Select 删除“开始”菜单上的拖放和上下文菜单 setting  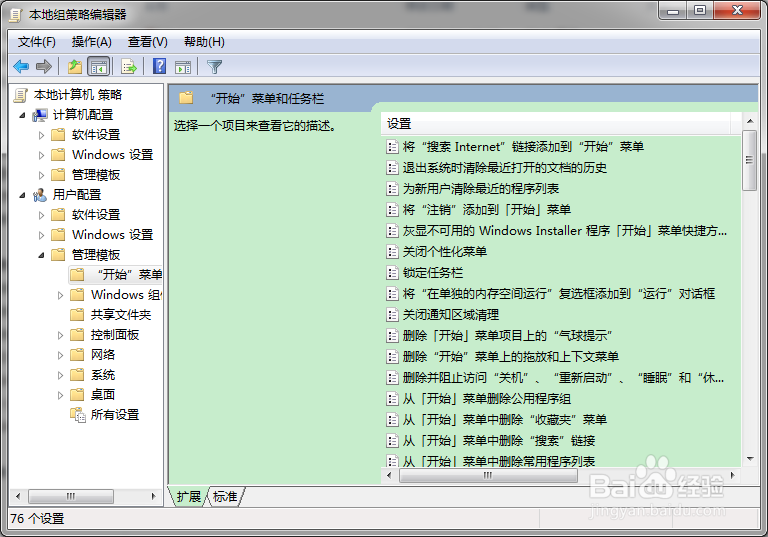click(x=510, y=357)
